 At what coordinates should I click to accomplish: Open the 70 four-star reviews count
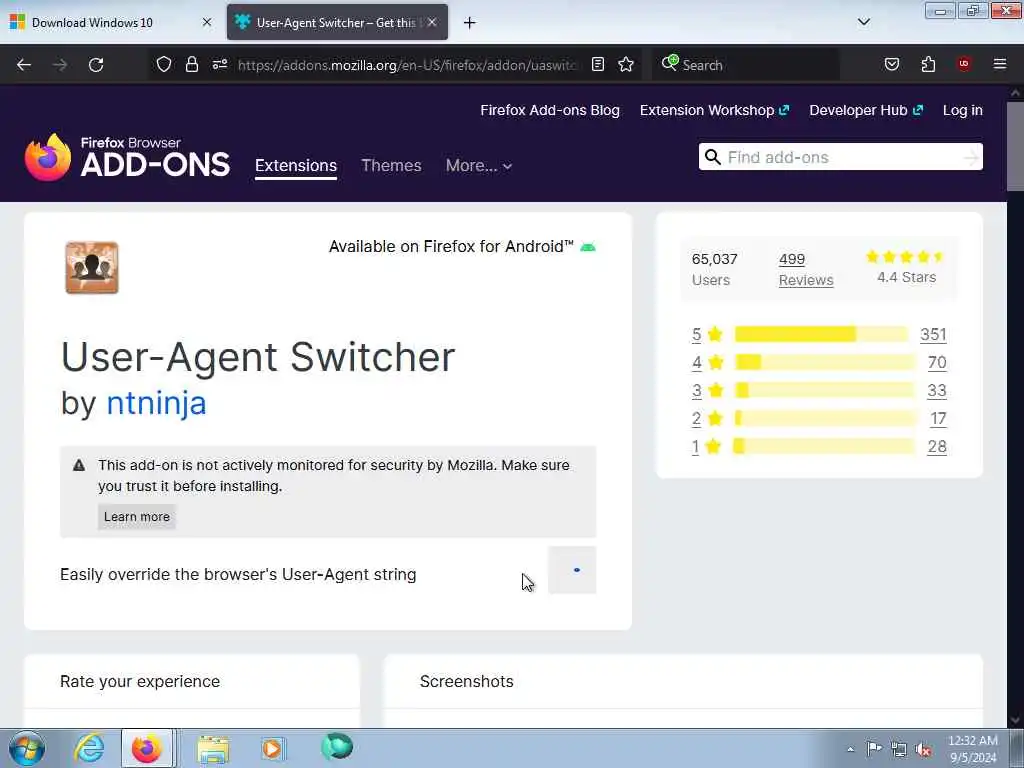pyautogui.click(x=937, y=362)
